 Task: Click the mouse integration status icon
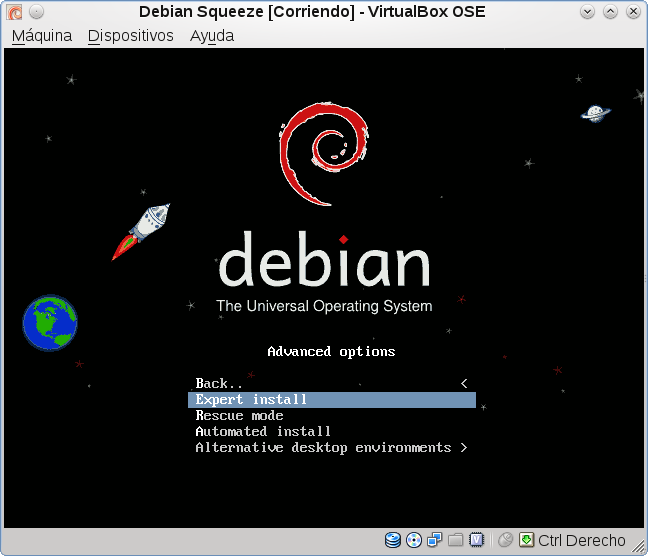pos(505,540)
